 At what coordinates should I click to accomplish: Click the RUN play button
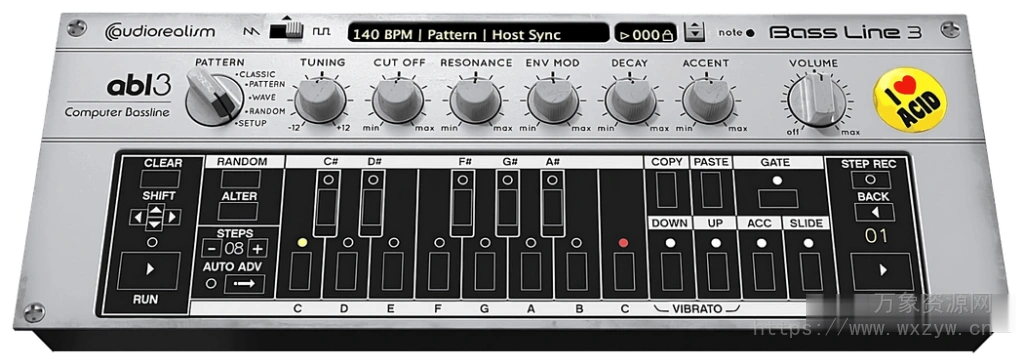[149, 270]
